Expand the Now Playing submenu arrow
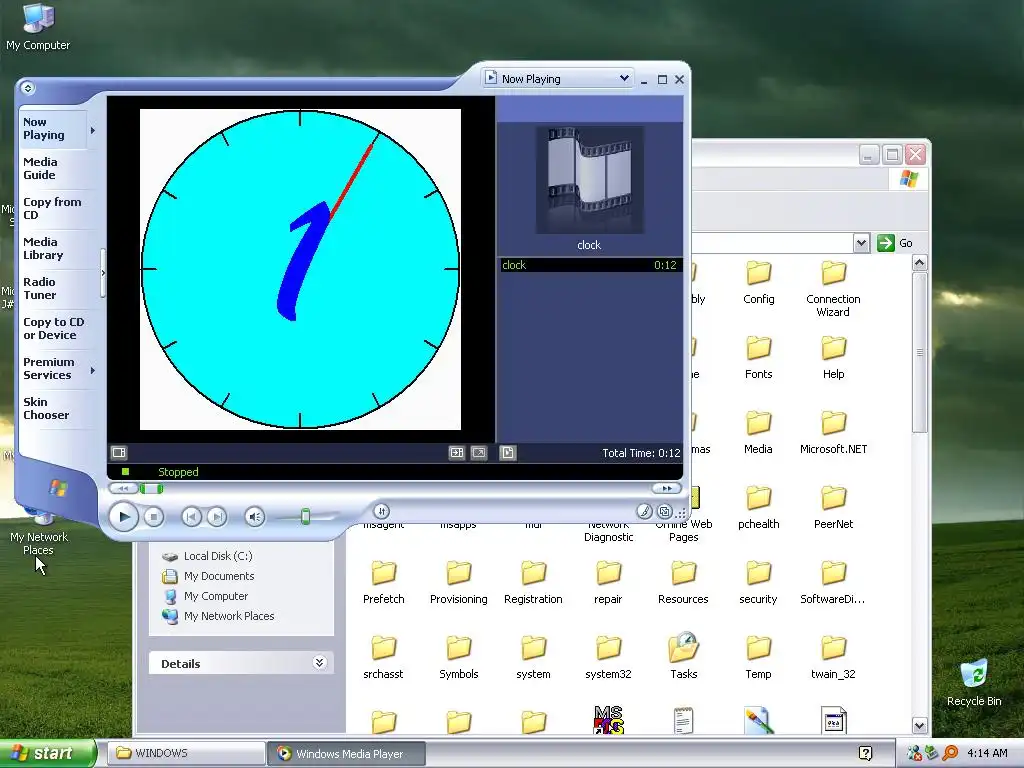This screenshot has height=768, width=1024. pos(93,130)
